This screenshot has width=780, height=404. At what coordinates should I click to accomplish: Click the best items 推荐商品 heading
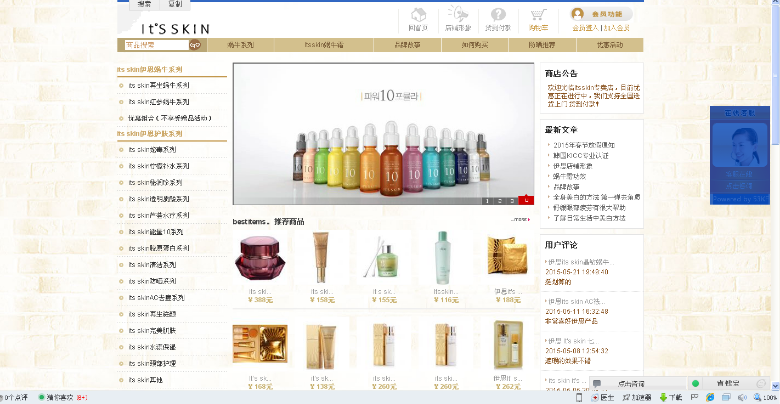pos(269,222)
